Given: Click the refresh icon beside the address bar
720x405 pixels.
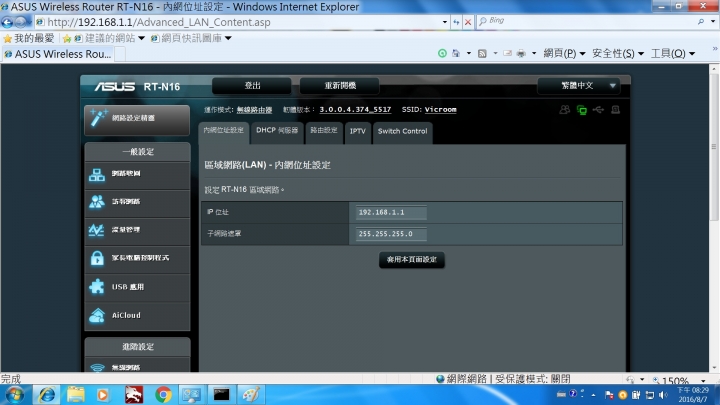Looking at the screenshot, I should (x=456, y=22).
